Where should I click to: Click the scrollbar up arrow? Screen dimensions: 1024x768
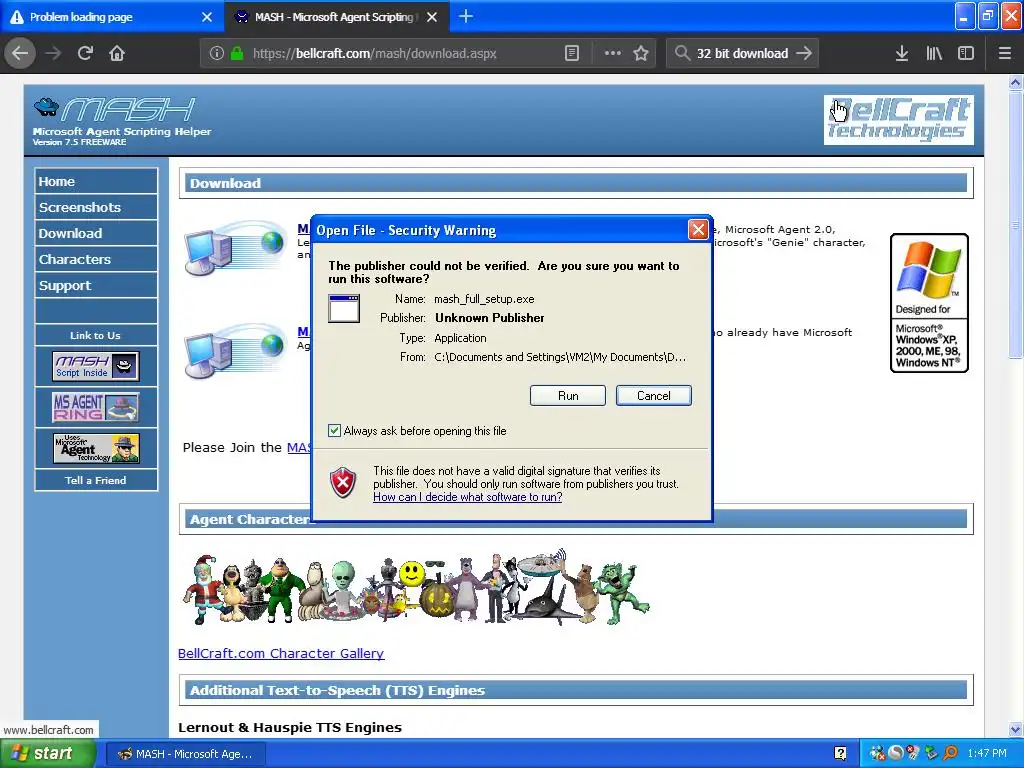(x=1015, y=82)
